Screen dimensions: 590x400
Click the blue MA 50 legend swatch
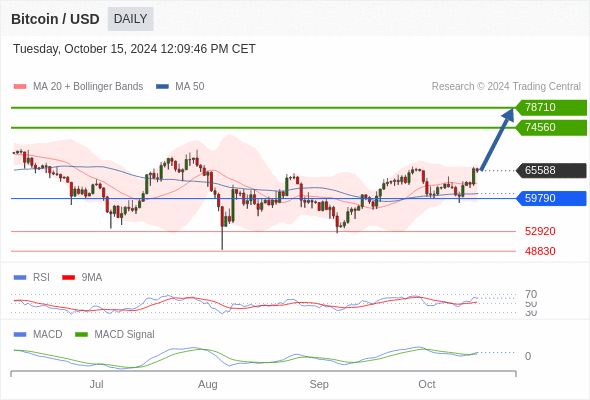[x=162, y=87]
